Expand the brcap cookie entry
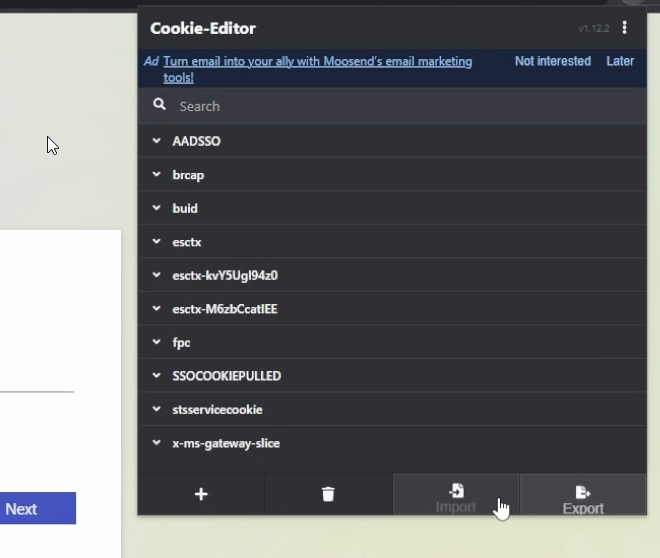The height and width of the screenshot is (558, 660). 188,175
